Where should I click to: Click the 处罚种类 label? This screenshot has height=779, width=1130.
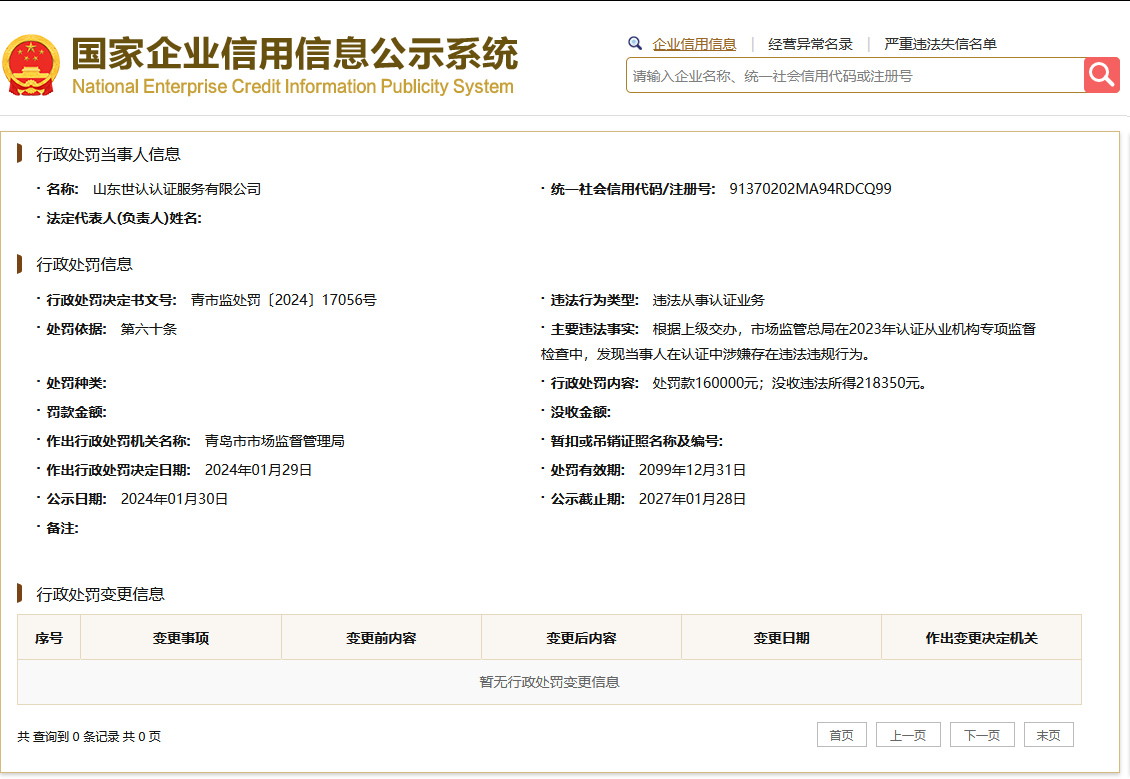[76, 383]
